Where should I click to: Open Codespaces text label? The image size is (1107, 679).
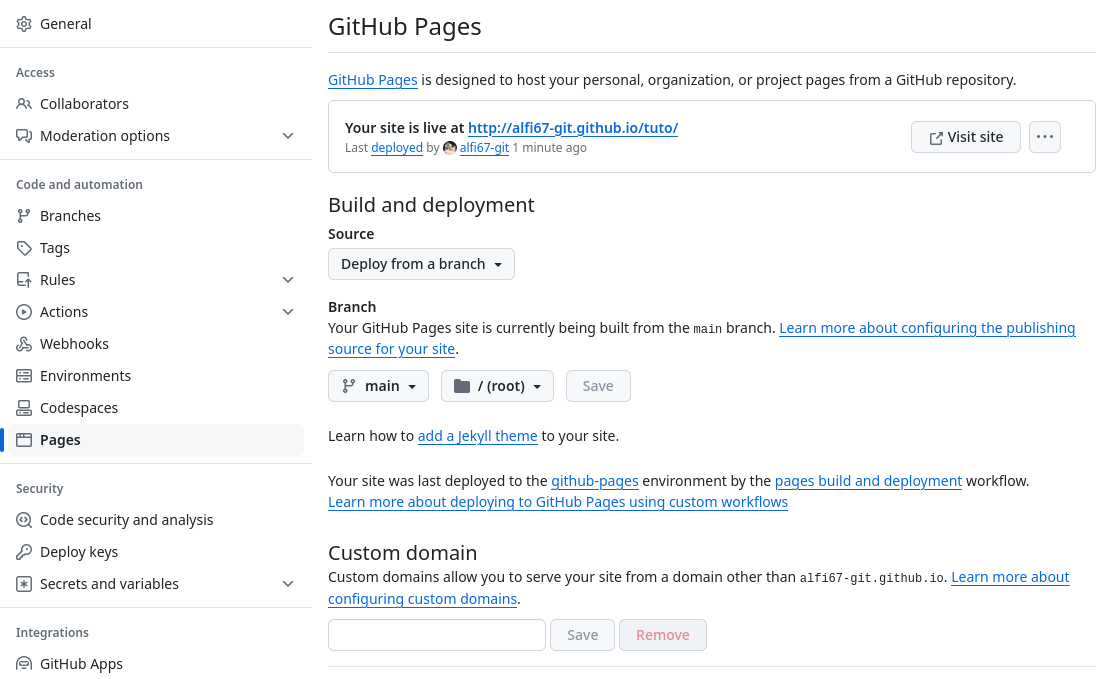[79, 408]
